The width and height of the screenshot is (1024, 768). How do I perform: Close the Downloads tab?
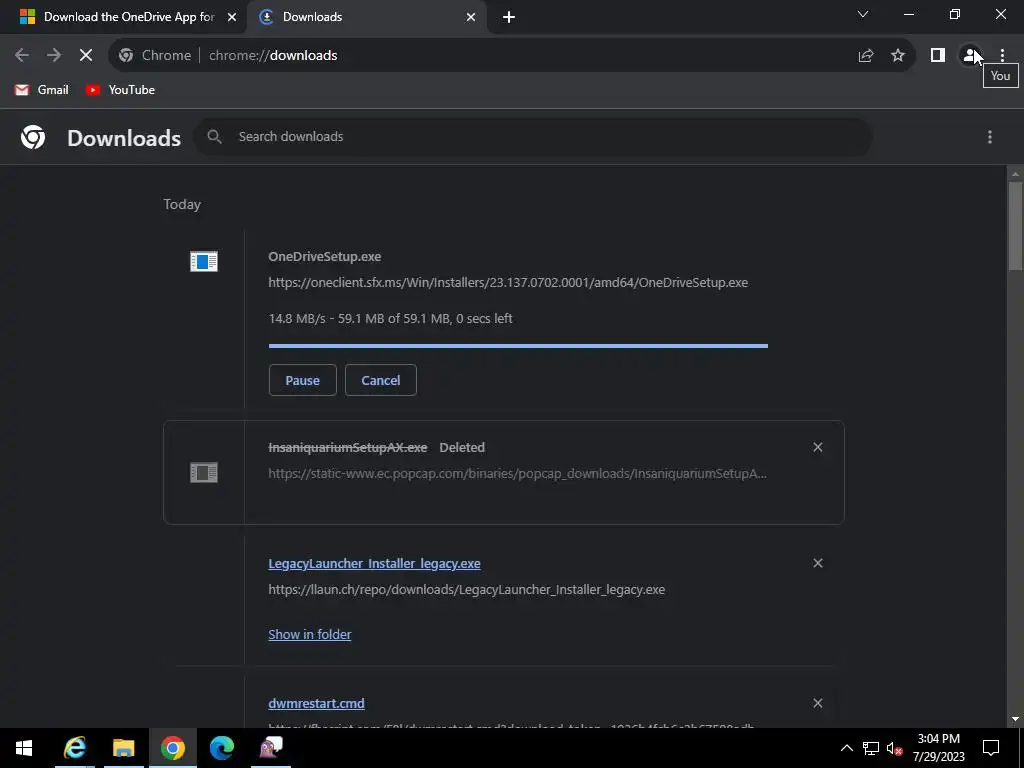pos(471,17)
